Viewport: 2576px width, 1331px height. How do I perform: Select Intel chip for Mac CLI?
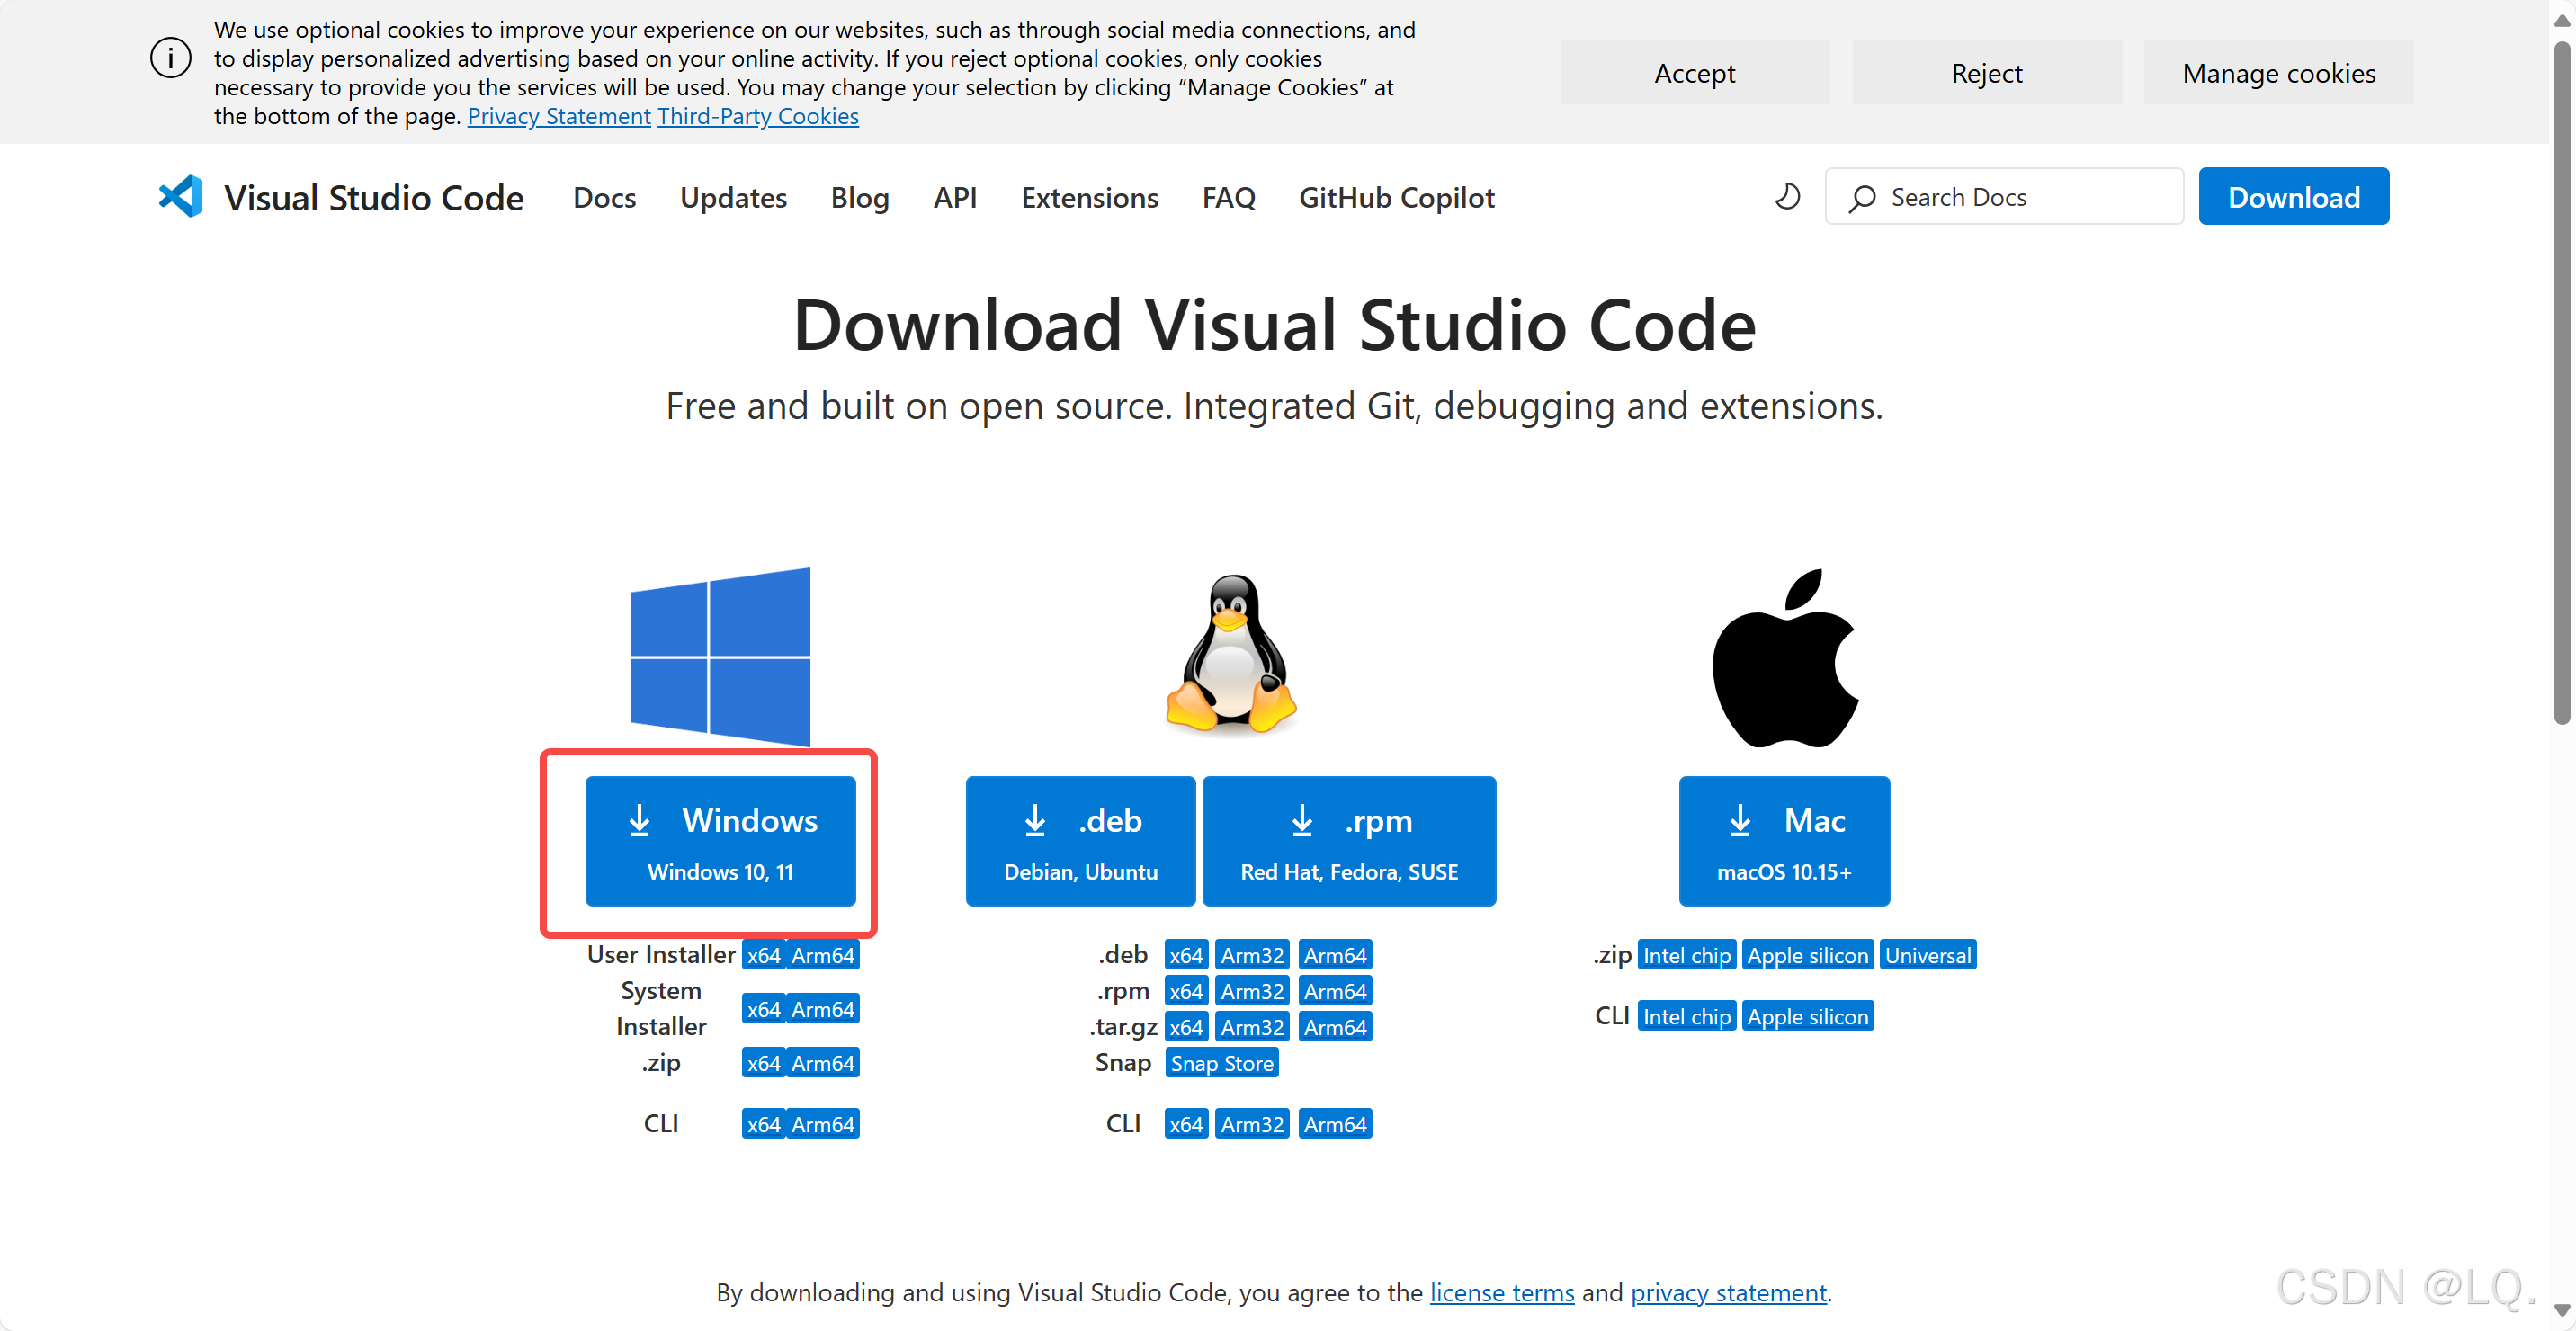click(x=1687, y=1016)
